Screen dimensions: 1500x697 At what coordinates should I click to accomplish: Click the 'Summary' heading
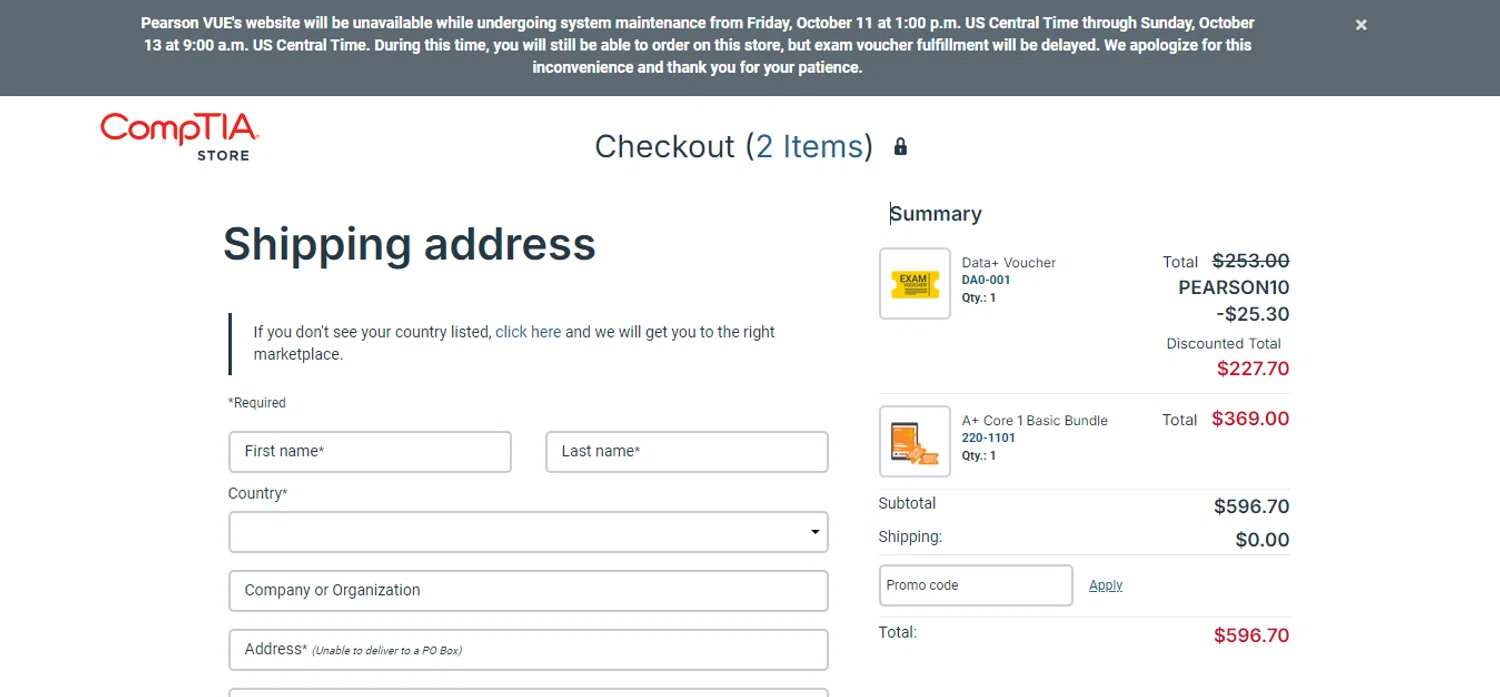(936, 214)
